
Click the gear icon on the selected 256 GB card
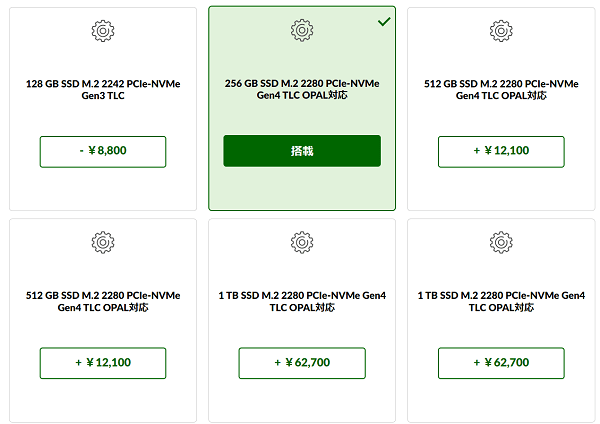[302, 30]
